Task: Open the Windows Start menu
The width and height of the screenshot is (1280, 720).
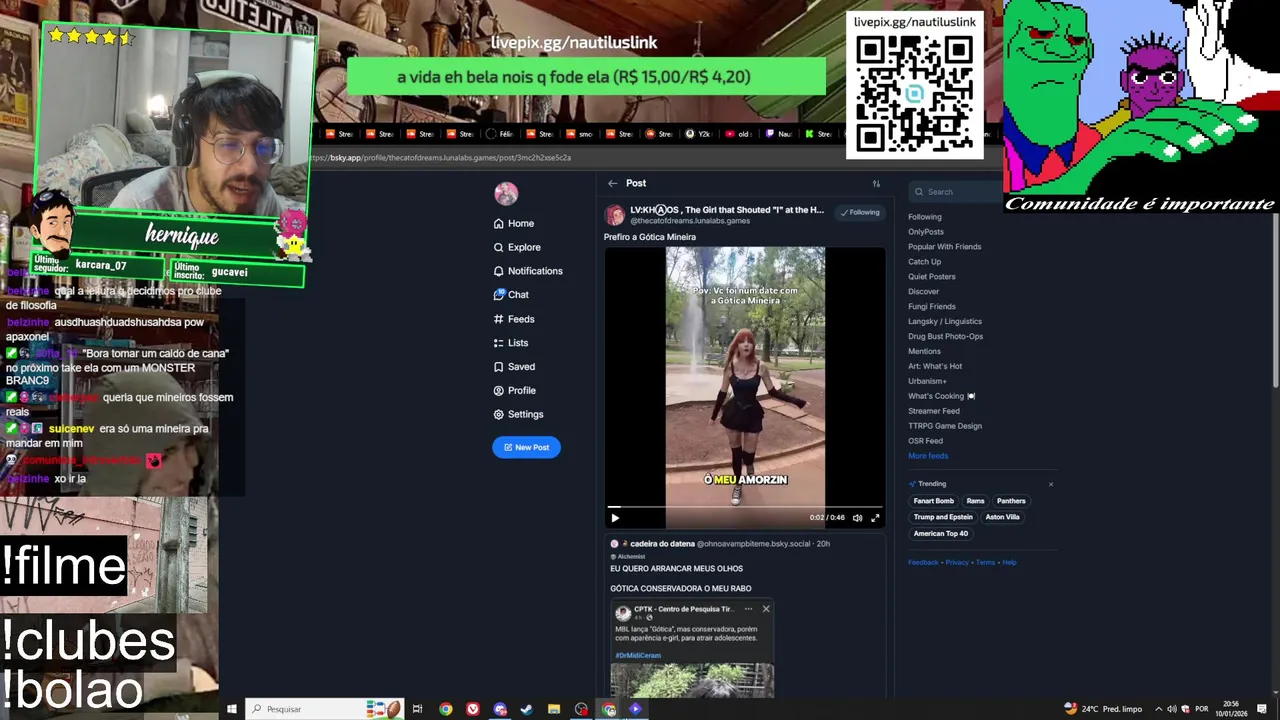Action: point(231,709)
